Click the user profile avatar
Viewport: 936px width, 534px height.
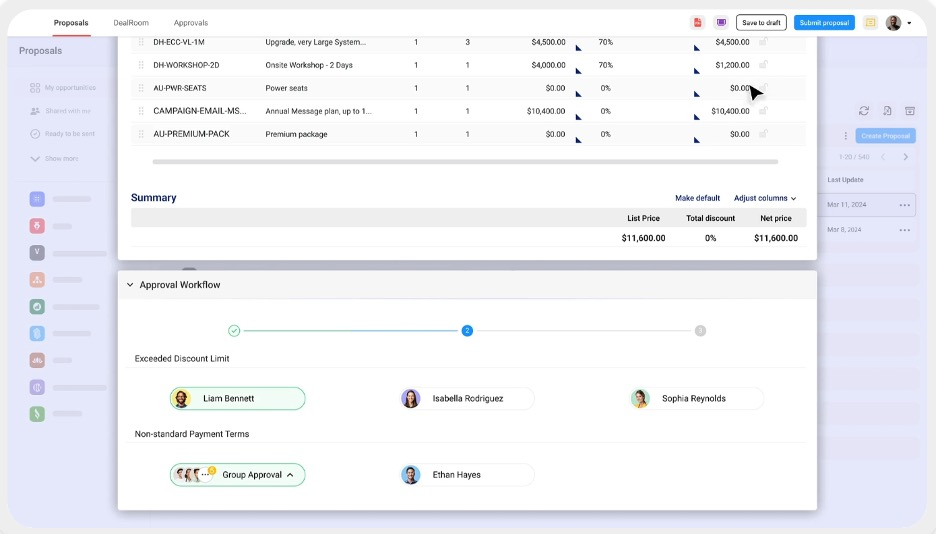893,23
